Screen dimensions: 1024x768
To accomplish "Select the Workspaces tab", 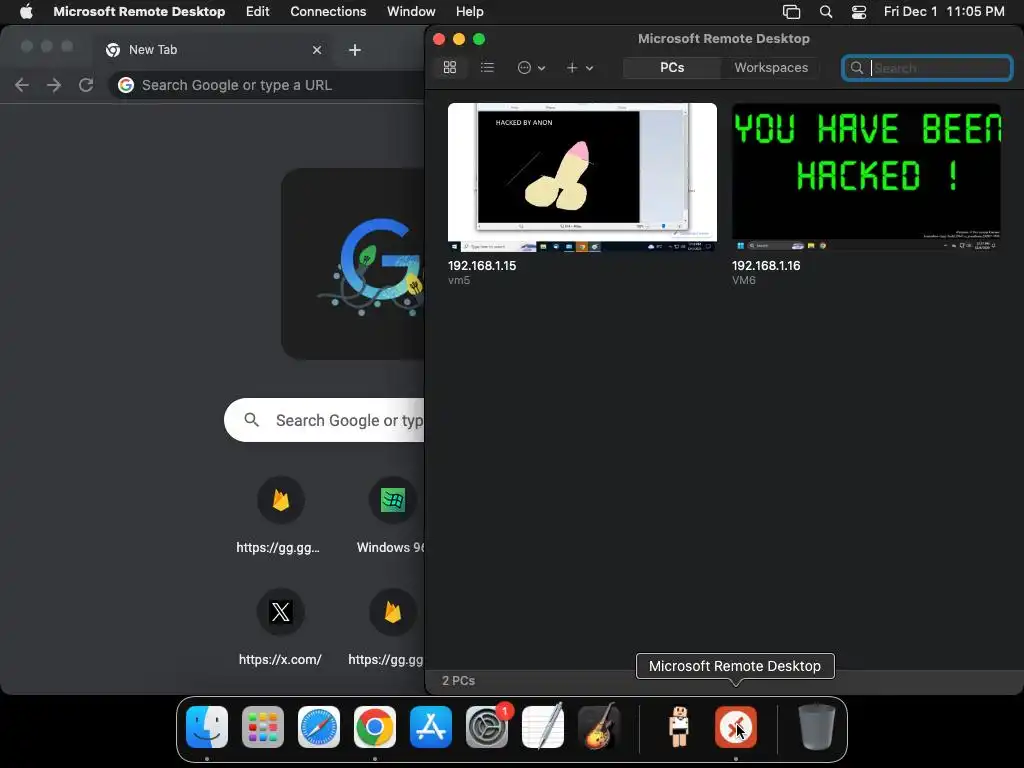I will point(771,67).
